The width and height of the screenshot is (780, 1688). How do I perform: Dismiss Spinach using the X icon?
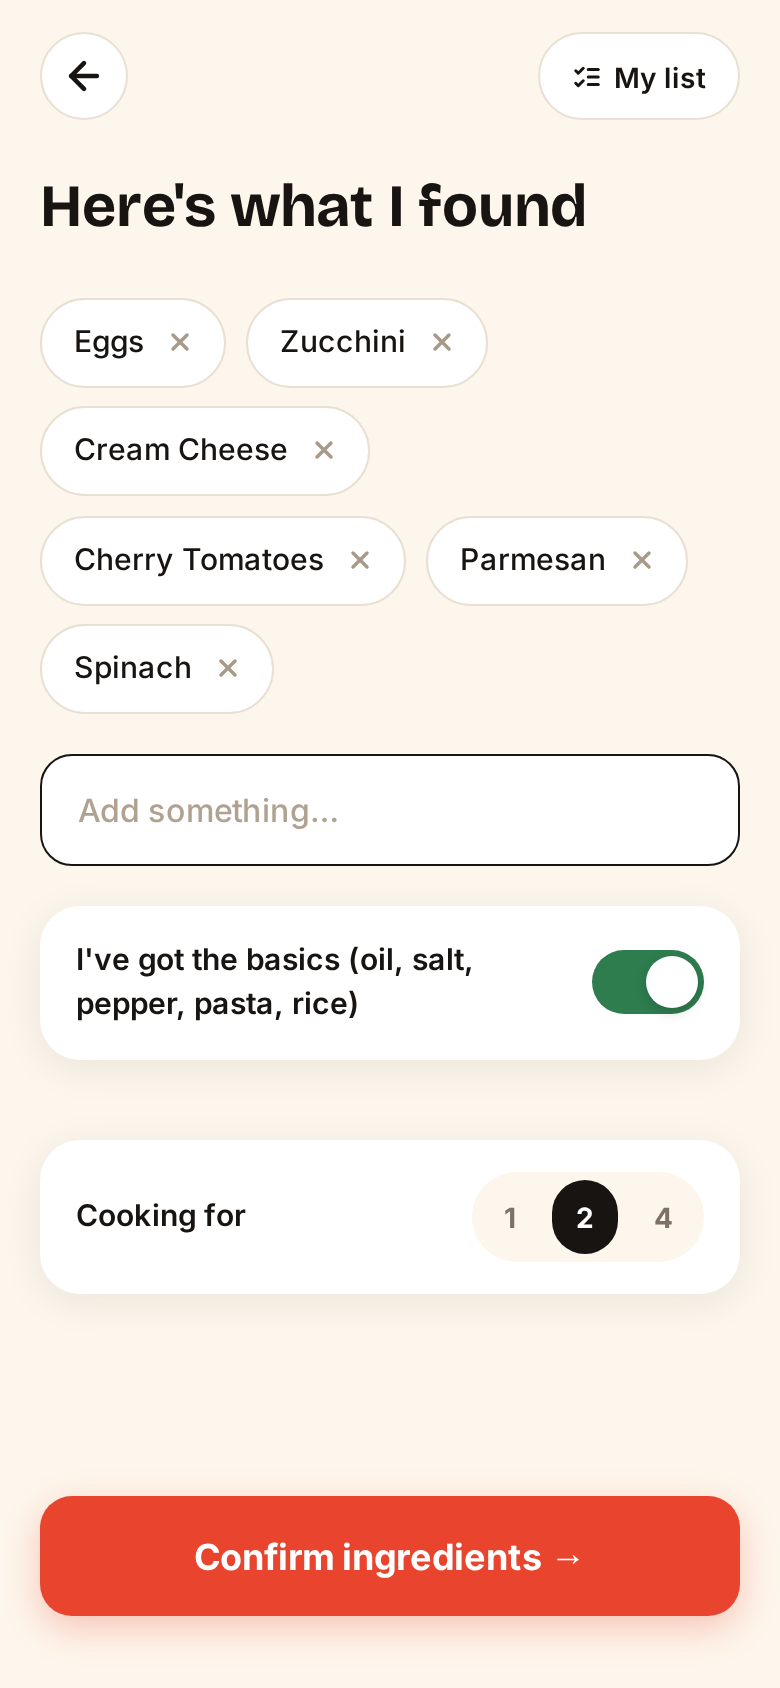pyautogui.click(x=228, y=668)
